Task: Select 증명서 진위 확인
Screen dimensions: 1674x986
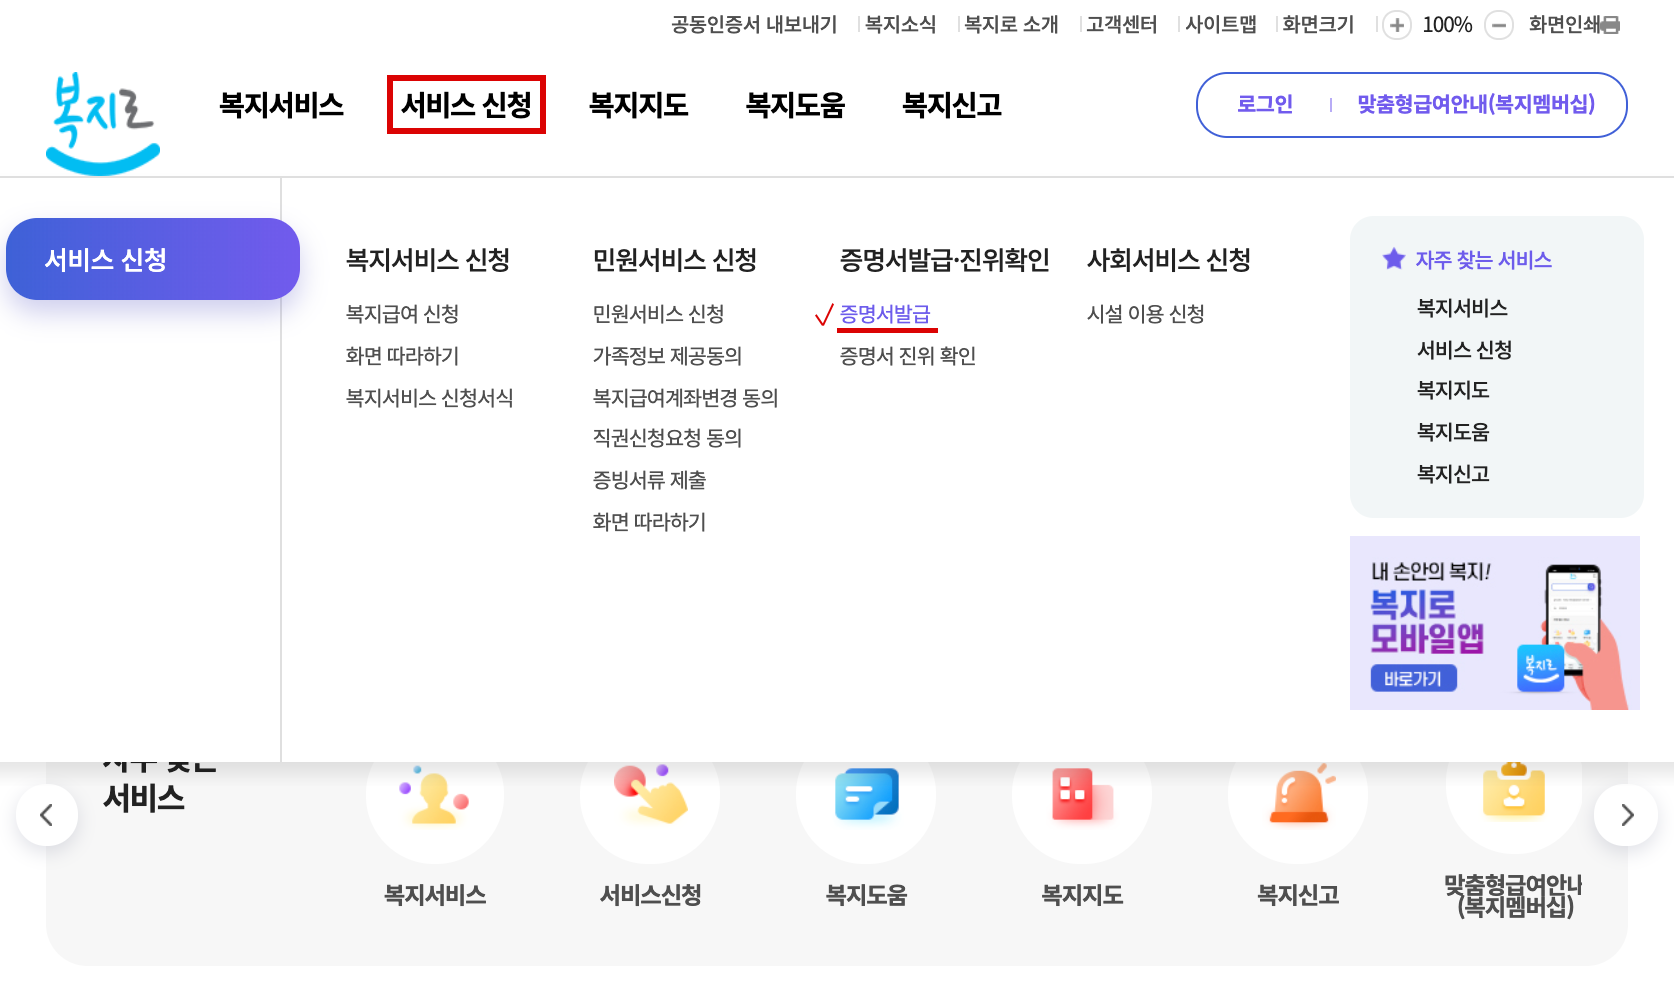Action: [x=908, y=356]
